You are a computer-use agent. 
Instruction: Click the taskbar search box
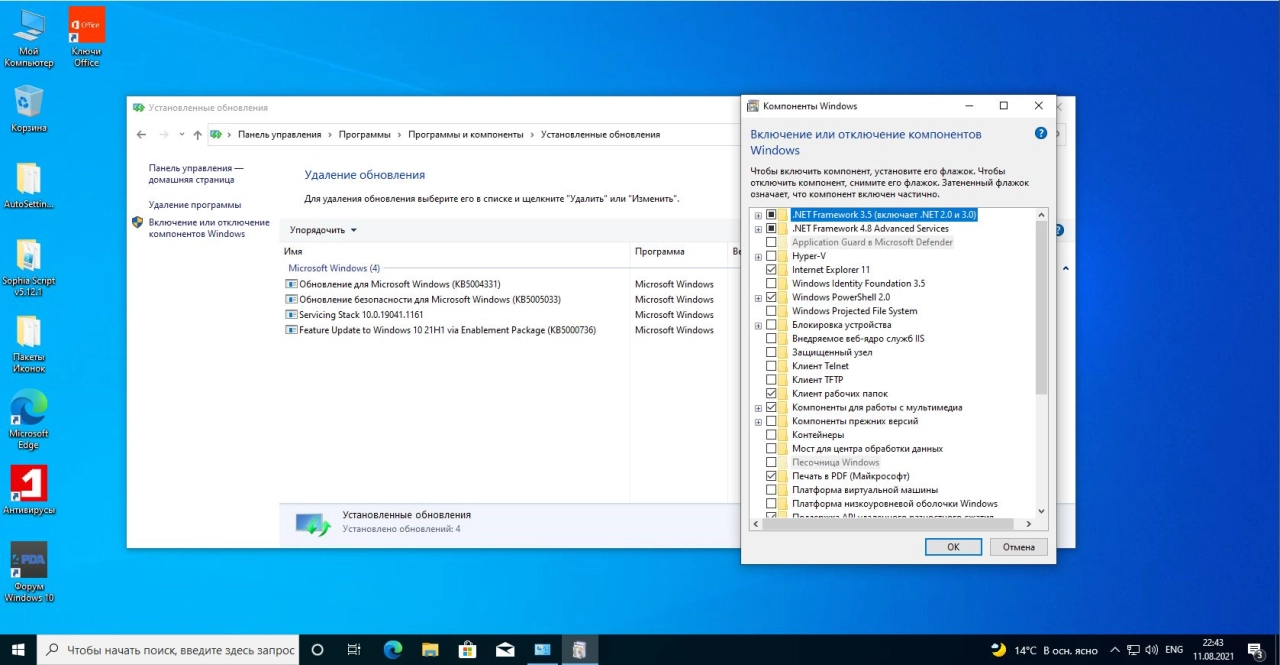[168, 650]
